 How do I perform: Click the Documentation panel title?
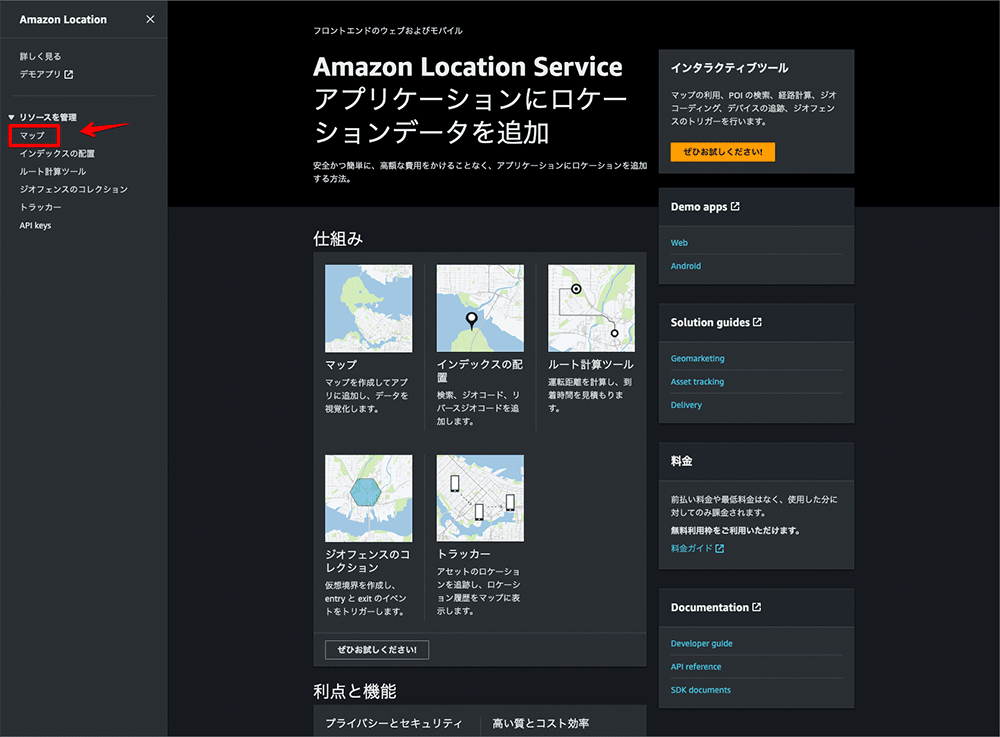(710, 608)
